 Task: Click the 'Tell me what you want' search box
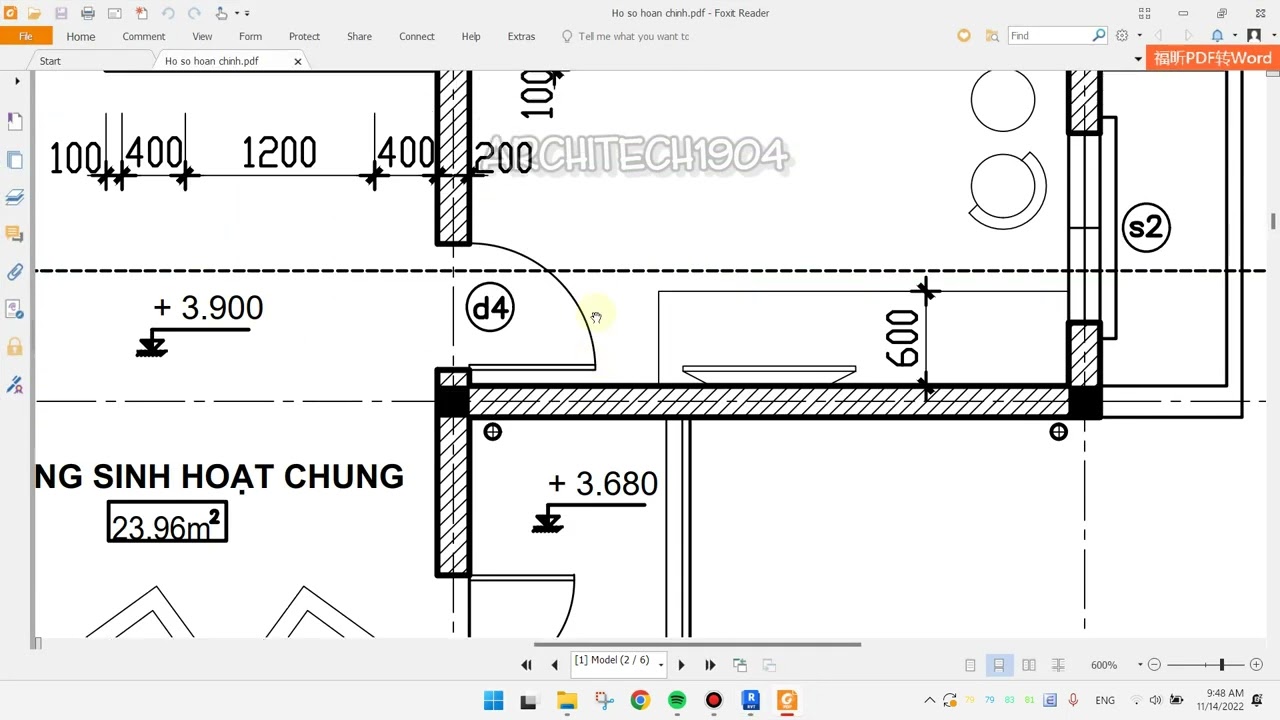coord(627,36)
